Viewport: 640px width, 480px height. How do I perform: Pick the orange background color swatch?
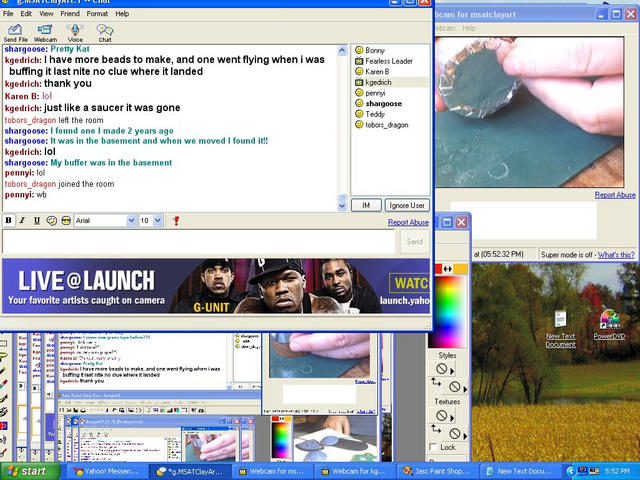tap(461, 269)
